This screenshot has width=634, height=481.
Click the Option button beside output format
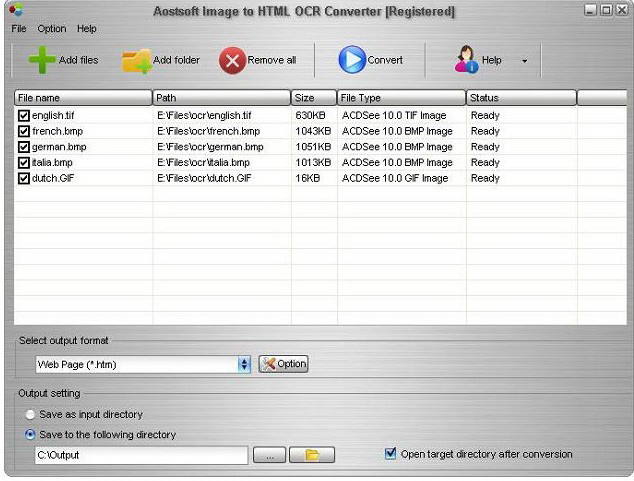[283, 364]
